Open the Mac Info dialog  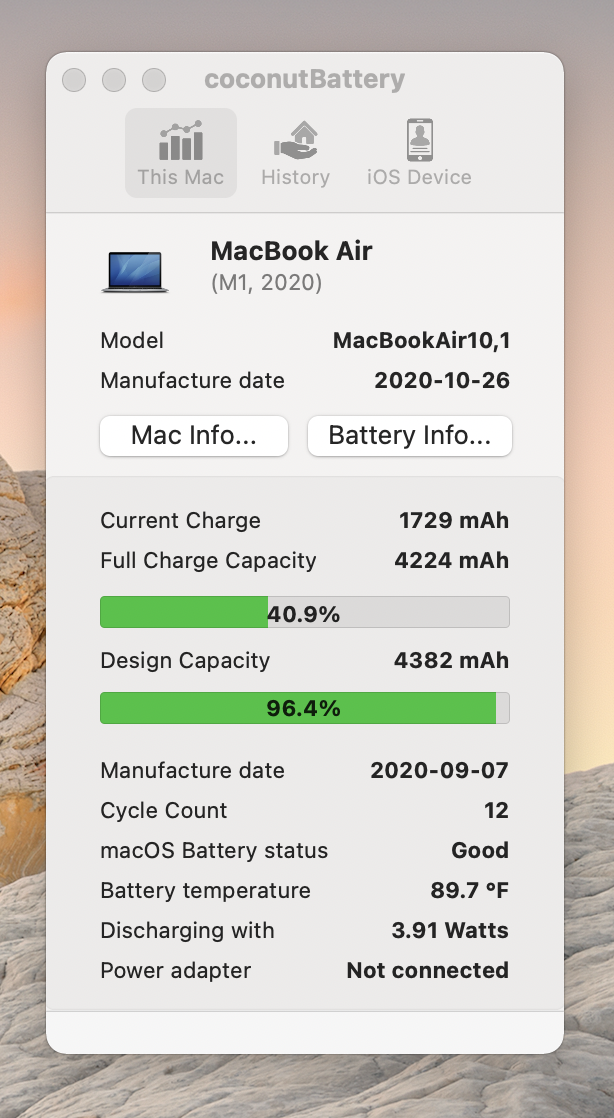(194, 436)
